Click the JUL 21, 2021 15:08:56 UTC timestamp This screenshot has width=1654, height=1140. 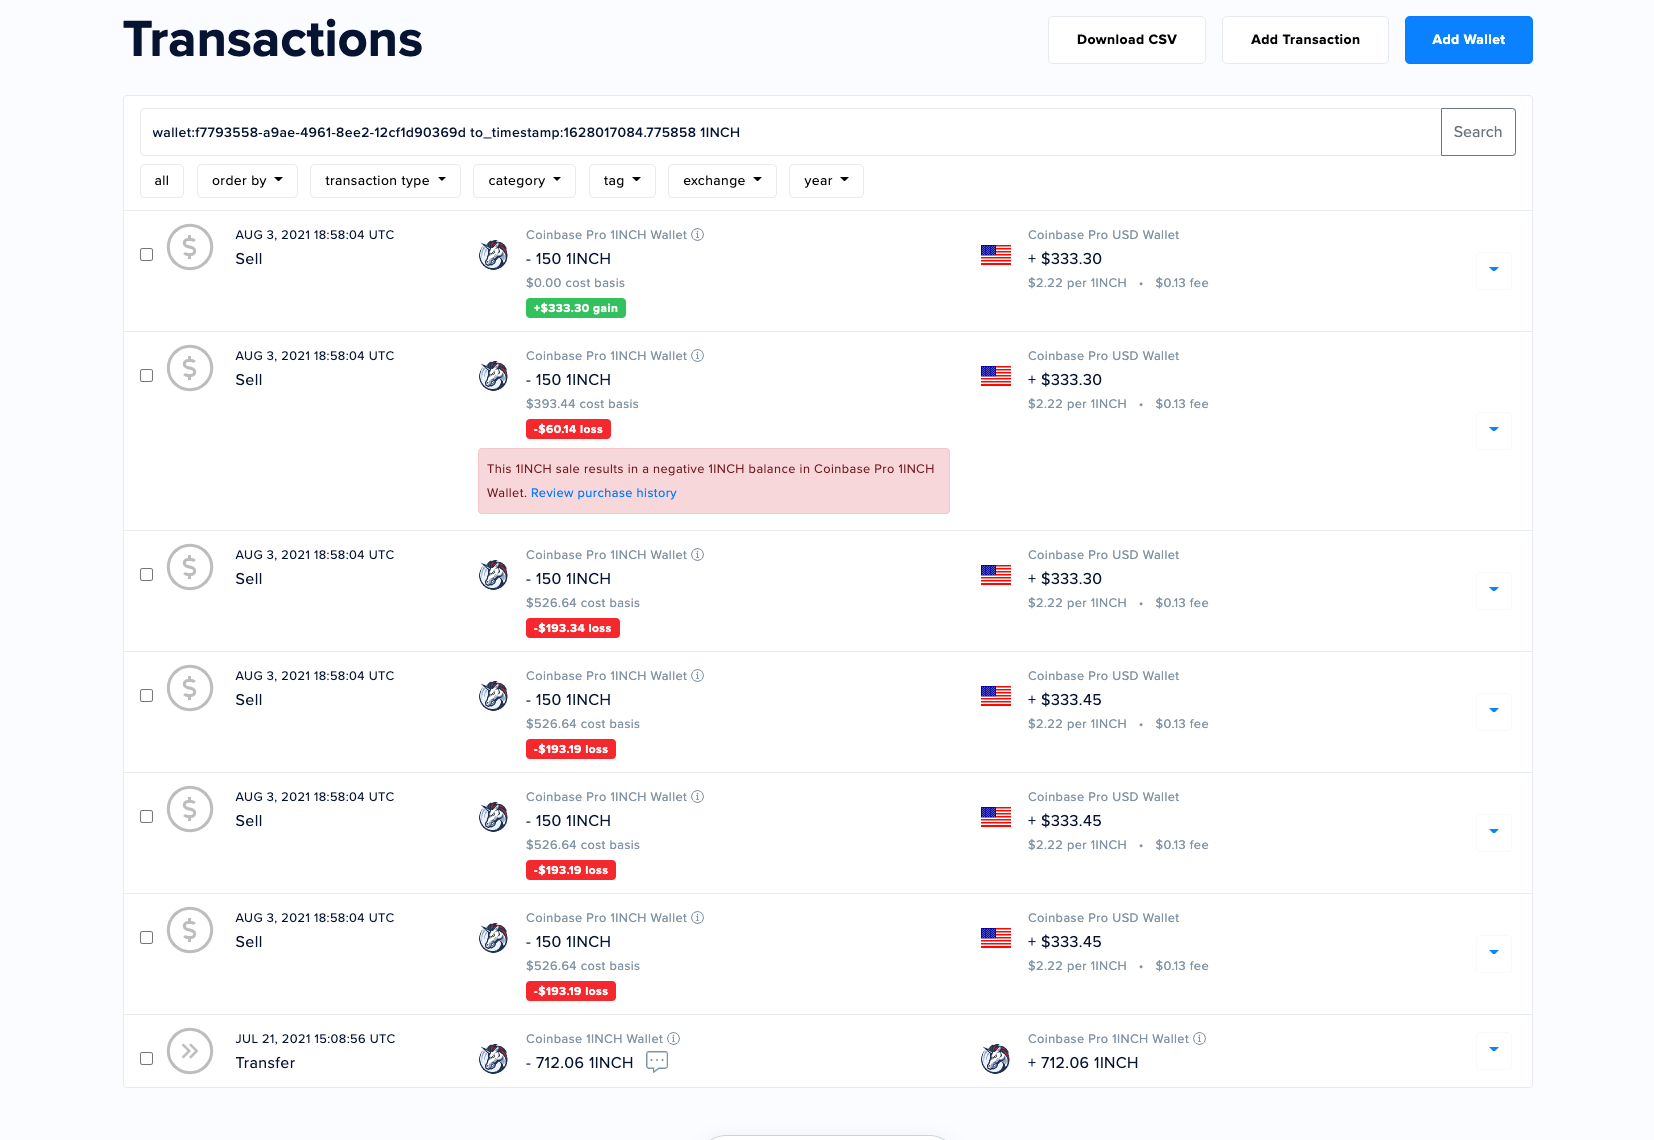click(x=315, y=1039)
